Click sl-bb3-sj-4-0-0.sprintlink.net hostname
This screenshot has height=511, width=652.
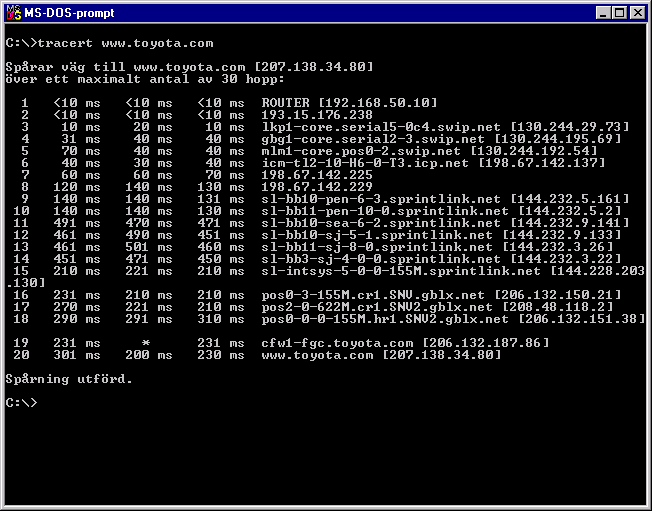[381, 259]
